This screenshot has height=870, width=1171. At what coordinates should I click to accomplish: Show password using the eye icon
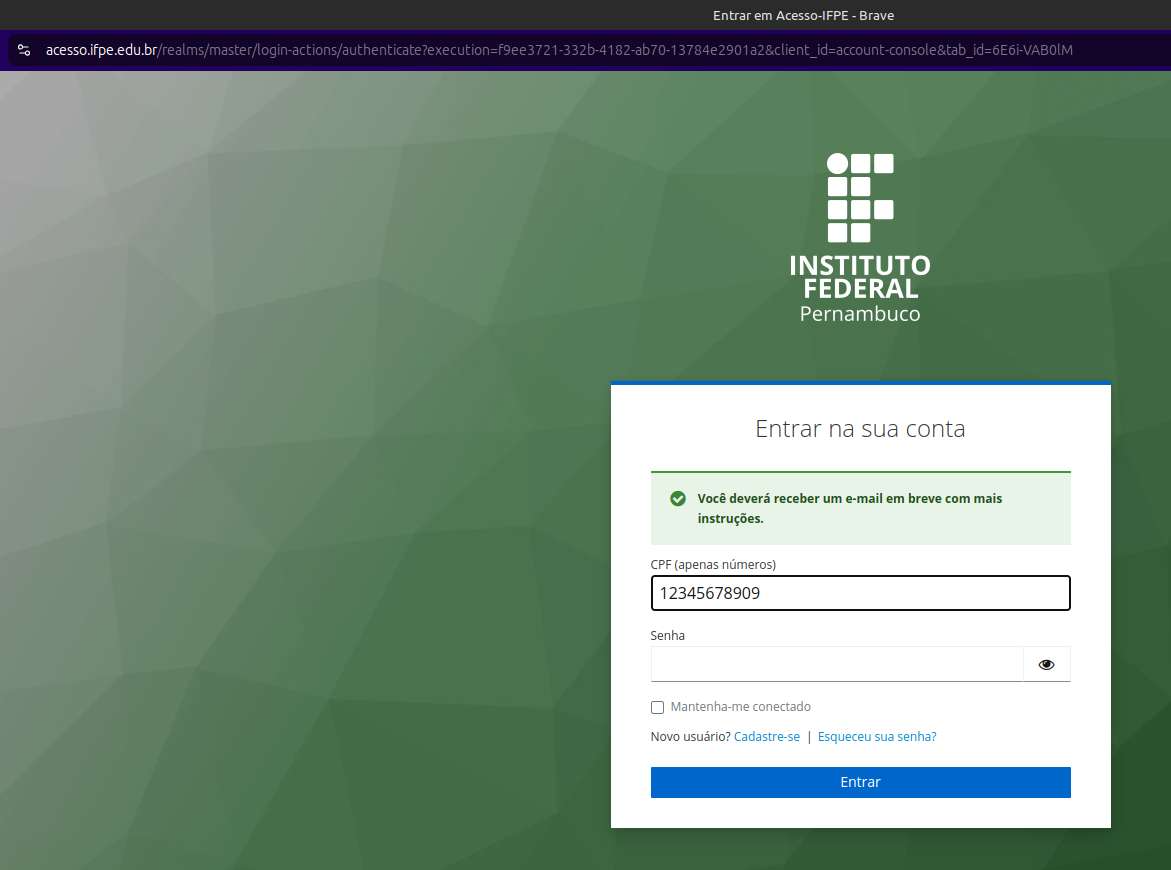pos(1046,664)
